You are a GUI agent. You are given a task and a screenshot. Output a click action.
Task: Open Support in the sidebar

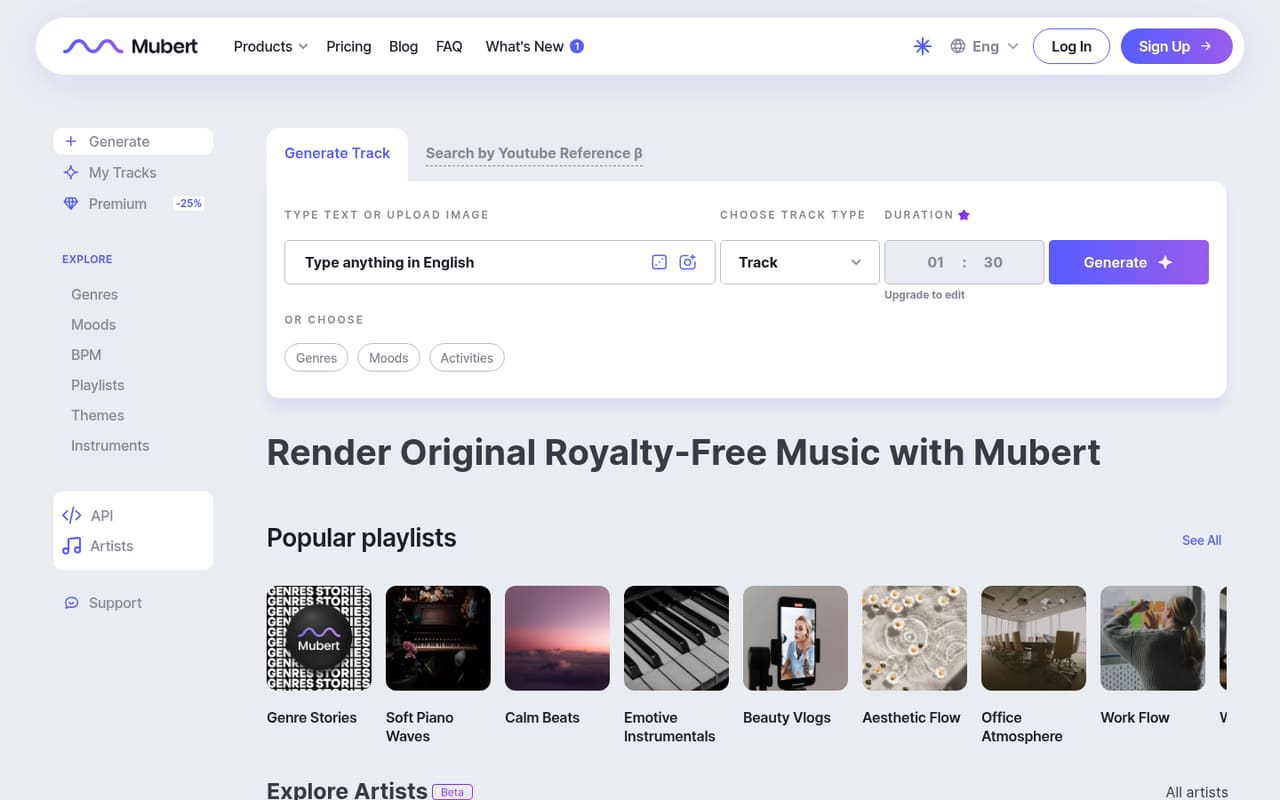115,603
